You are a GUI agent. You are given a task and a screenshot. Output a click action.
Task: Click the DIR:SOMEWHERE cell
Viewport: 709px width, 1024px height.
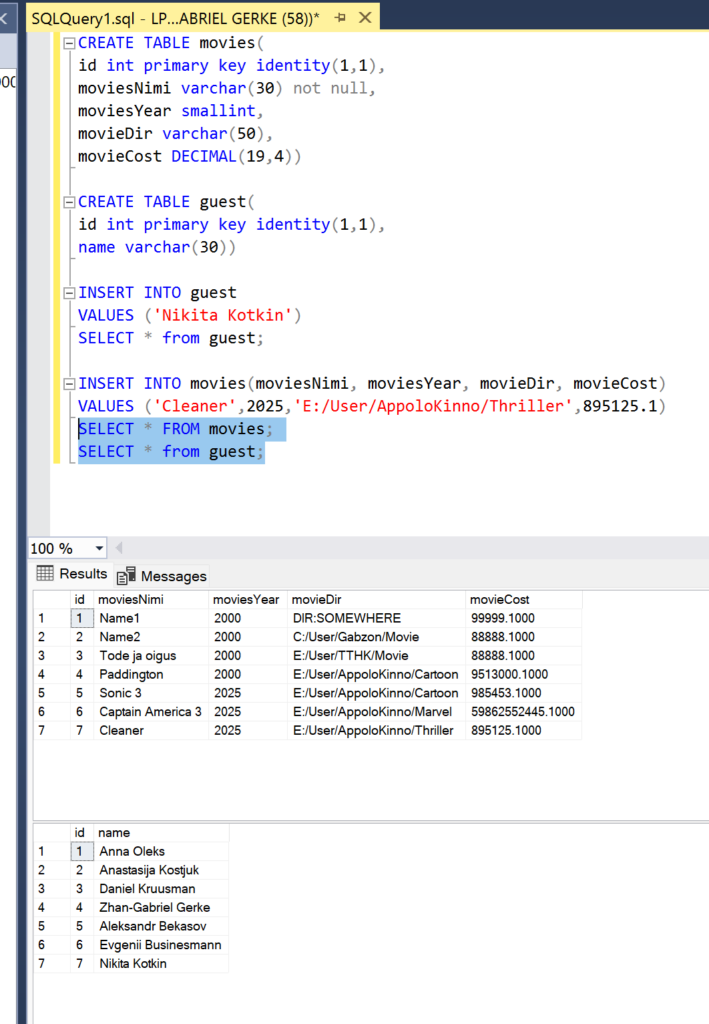click(376, 618)
